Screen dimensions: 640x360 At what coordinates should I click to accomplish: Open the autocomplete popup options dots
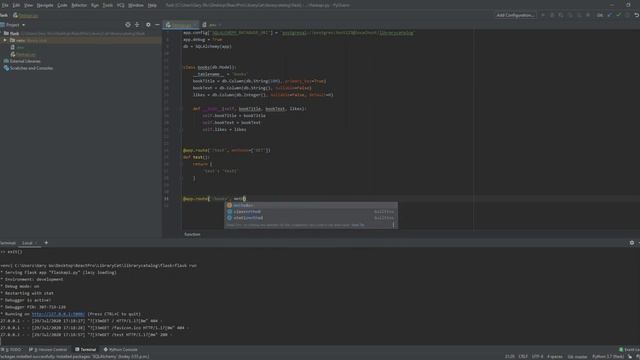(x=393, y=225)
